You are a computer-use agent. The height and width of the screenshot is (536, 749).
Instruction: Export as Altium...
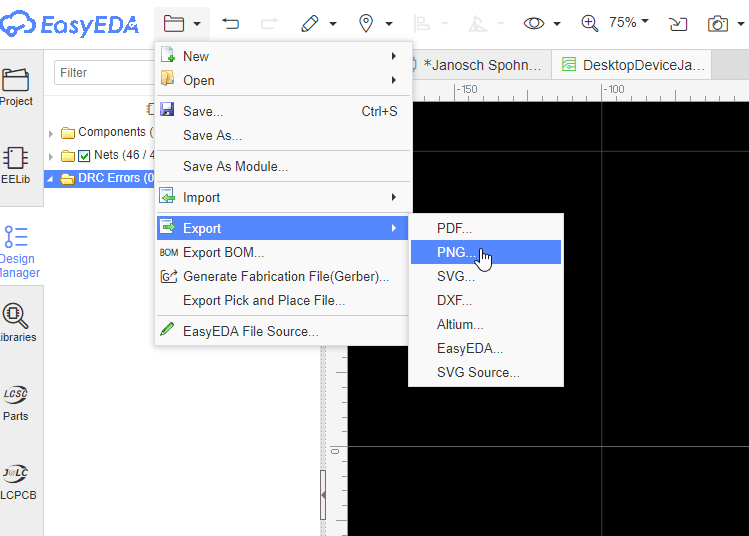pos(486,324)
